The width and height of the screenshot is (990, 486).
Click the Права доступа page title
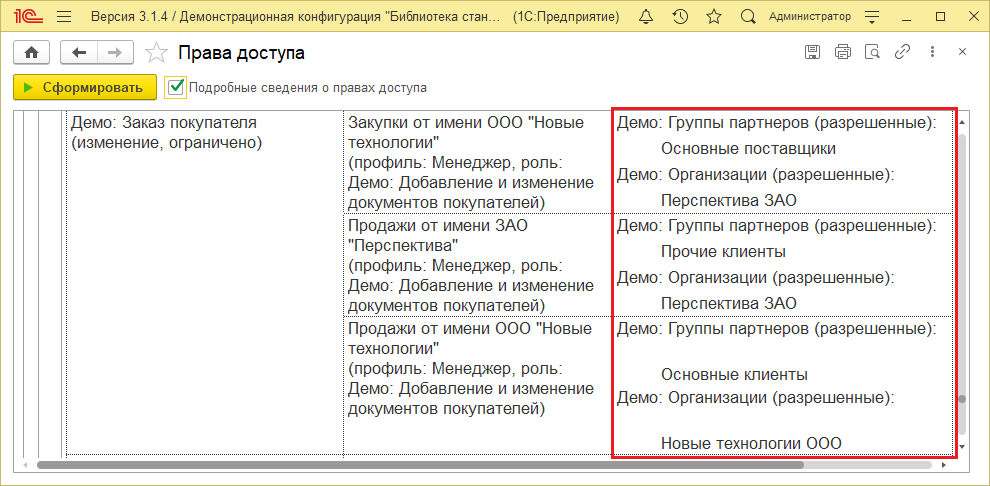241,53
